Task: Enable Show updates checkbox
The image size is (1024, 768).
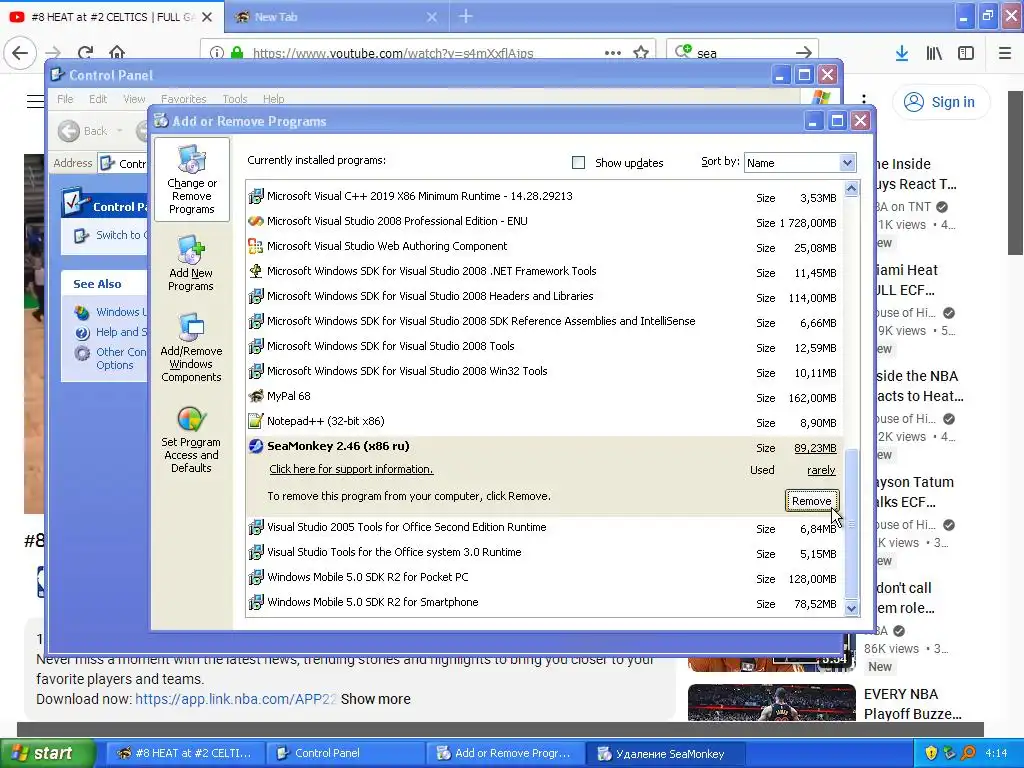Action: (578, 163)
